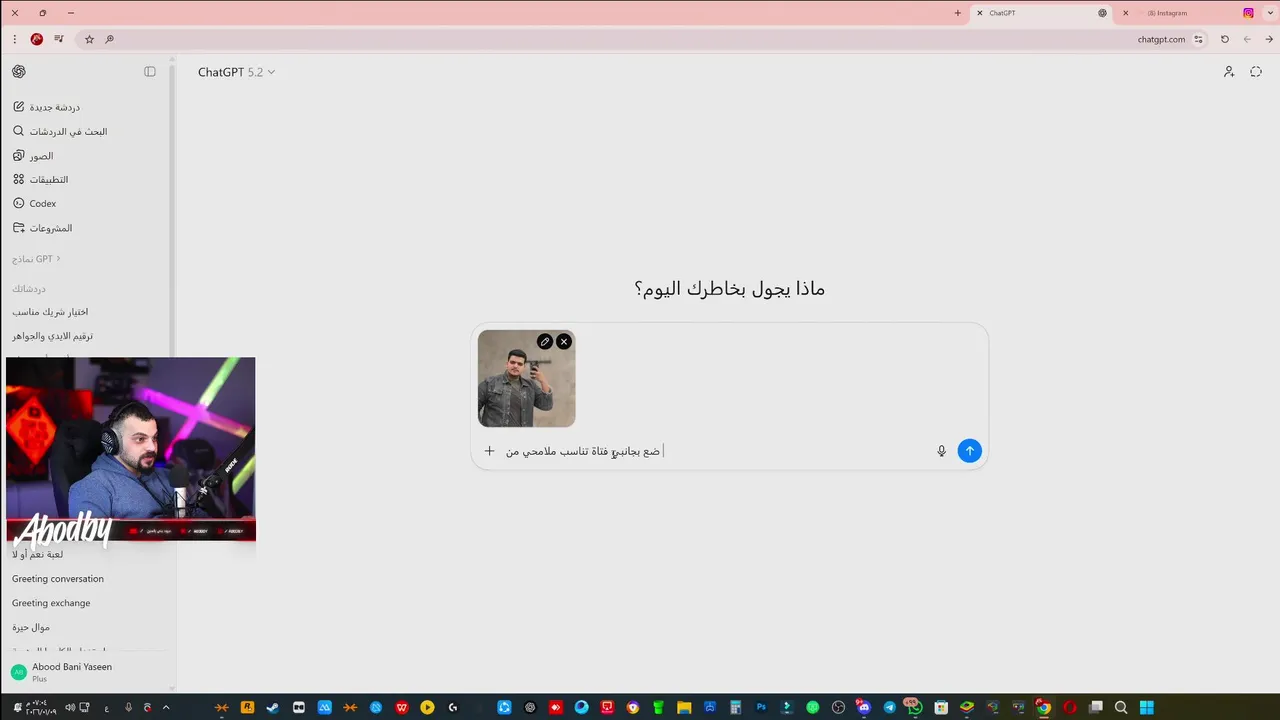Screen dimensions: 1280x720
Task: Click the red profile avatar in toolbar
Action: (x=37, y=39)
